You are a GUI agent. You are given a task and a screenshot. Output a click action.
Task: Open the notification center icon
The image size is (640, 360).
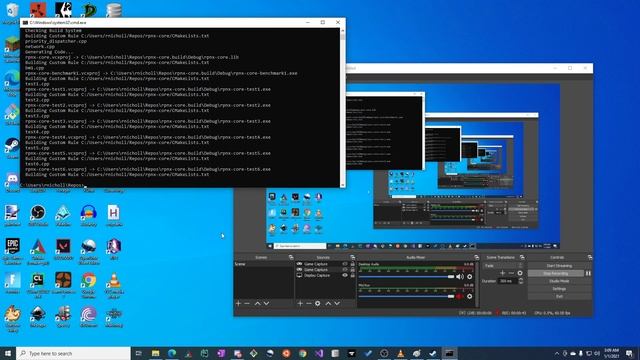pyautogui.click(x=630, y=353)
